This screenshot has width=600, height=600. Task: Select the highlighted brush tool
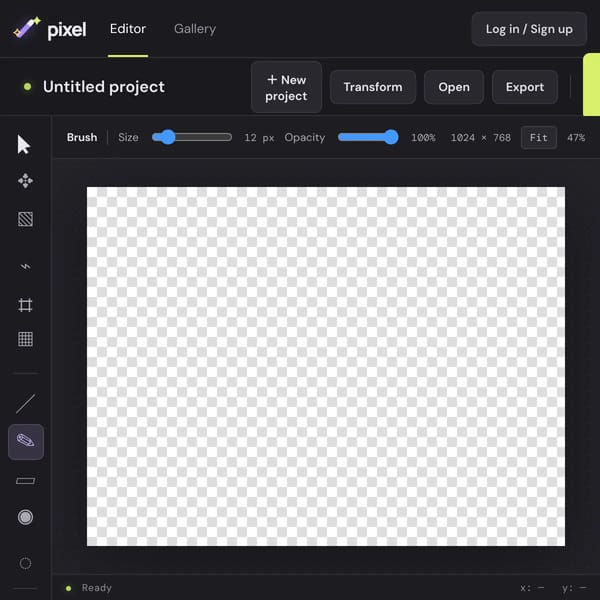[x=26, y=442]
